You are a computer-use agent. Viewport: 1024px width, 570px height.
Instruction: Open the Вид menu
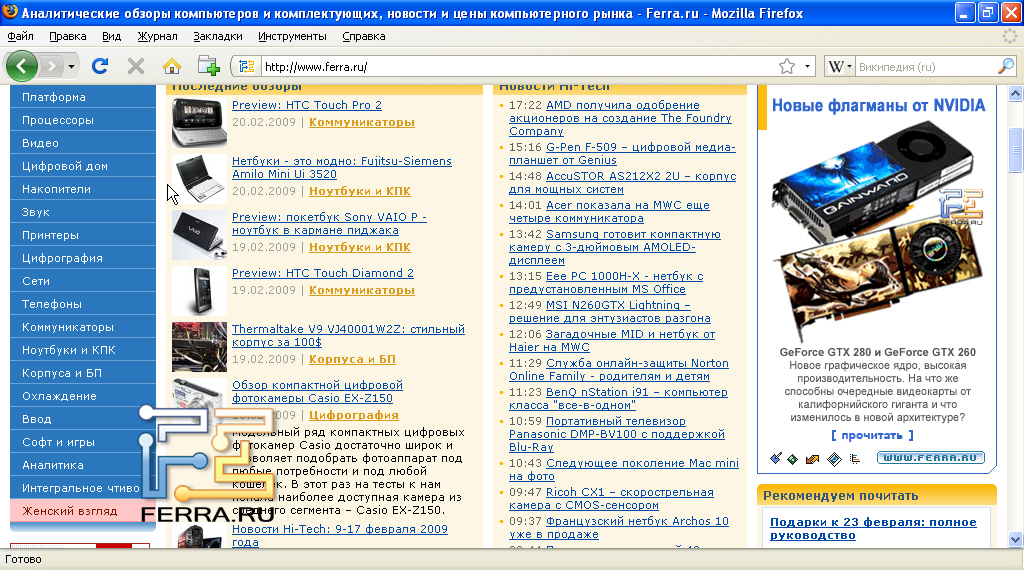point(112,37)
